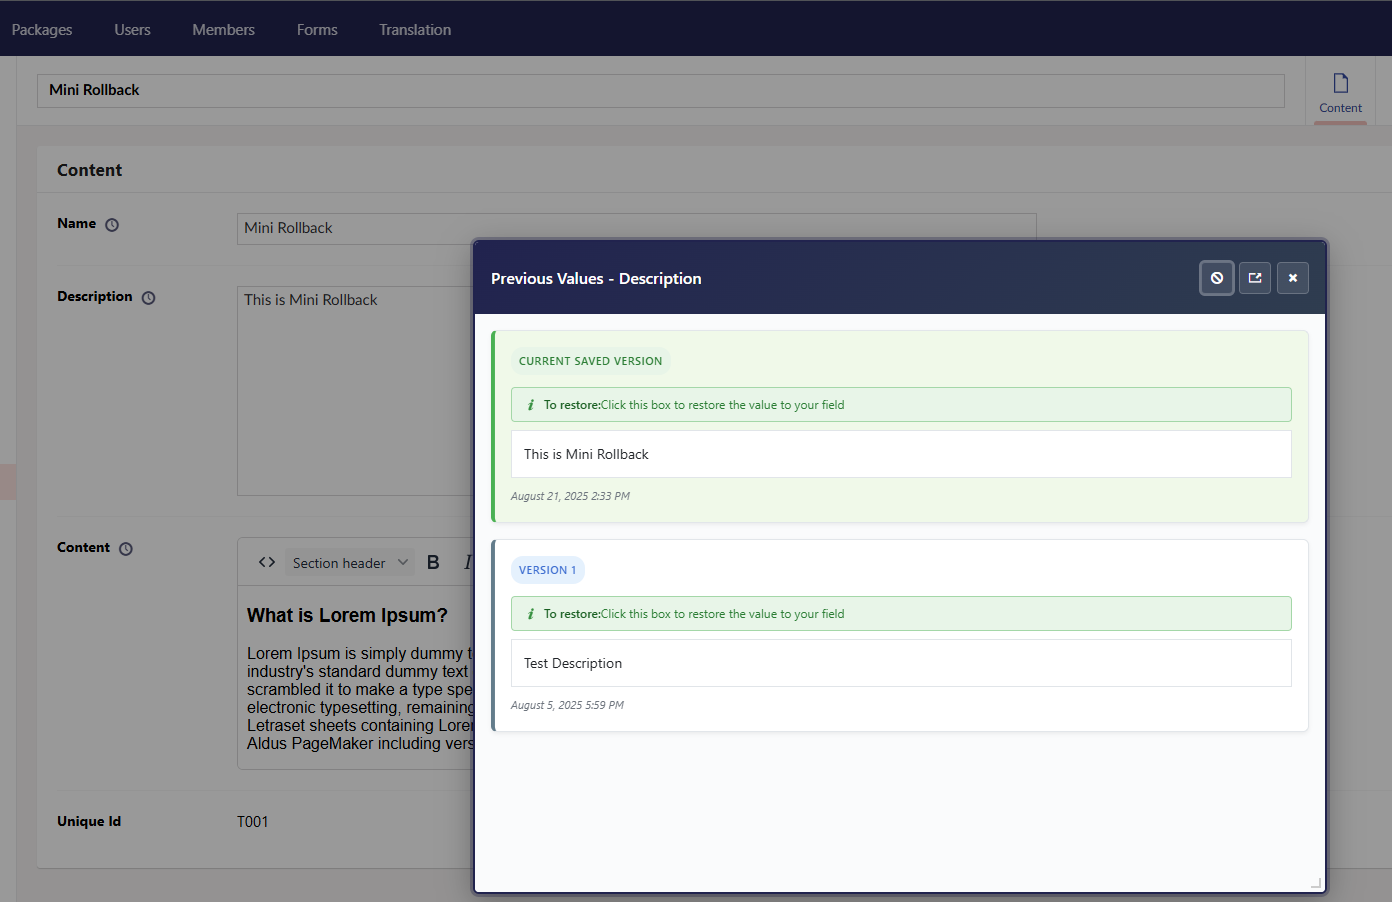Open the Section header format dropdown
The image size is (1392, 902).
click(x=347, y=562)
